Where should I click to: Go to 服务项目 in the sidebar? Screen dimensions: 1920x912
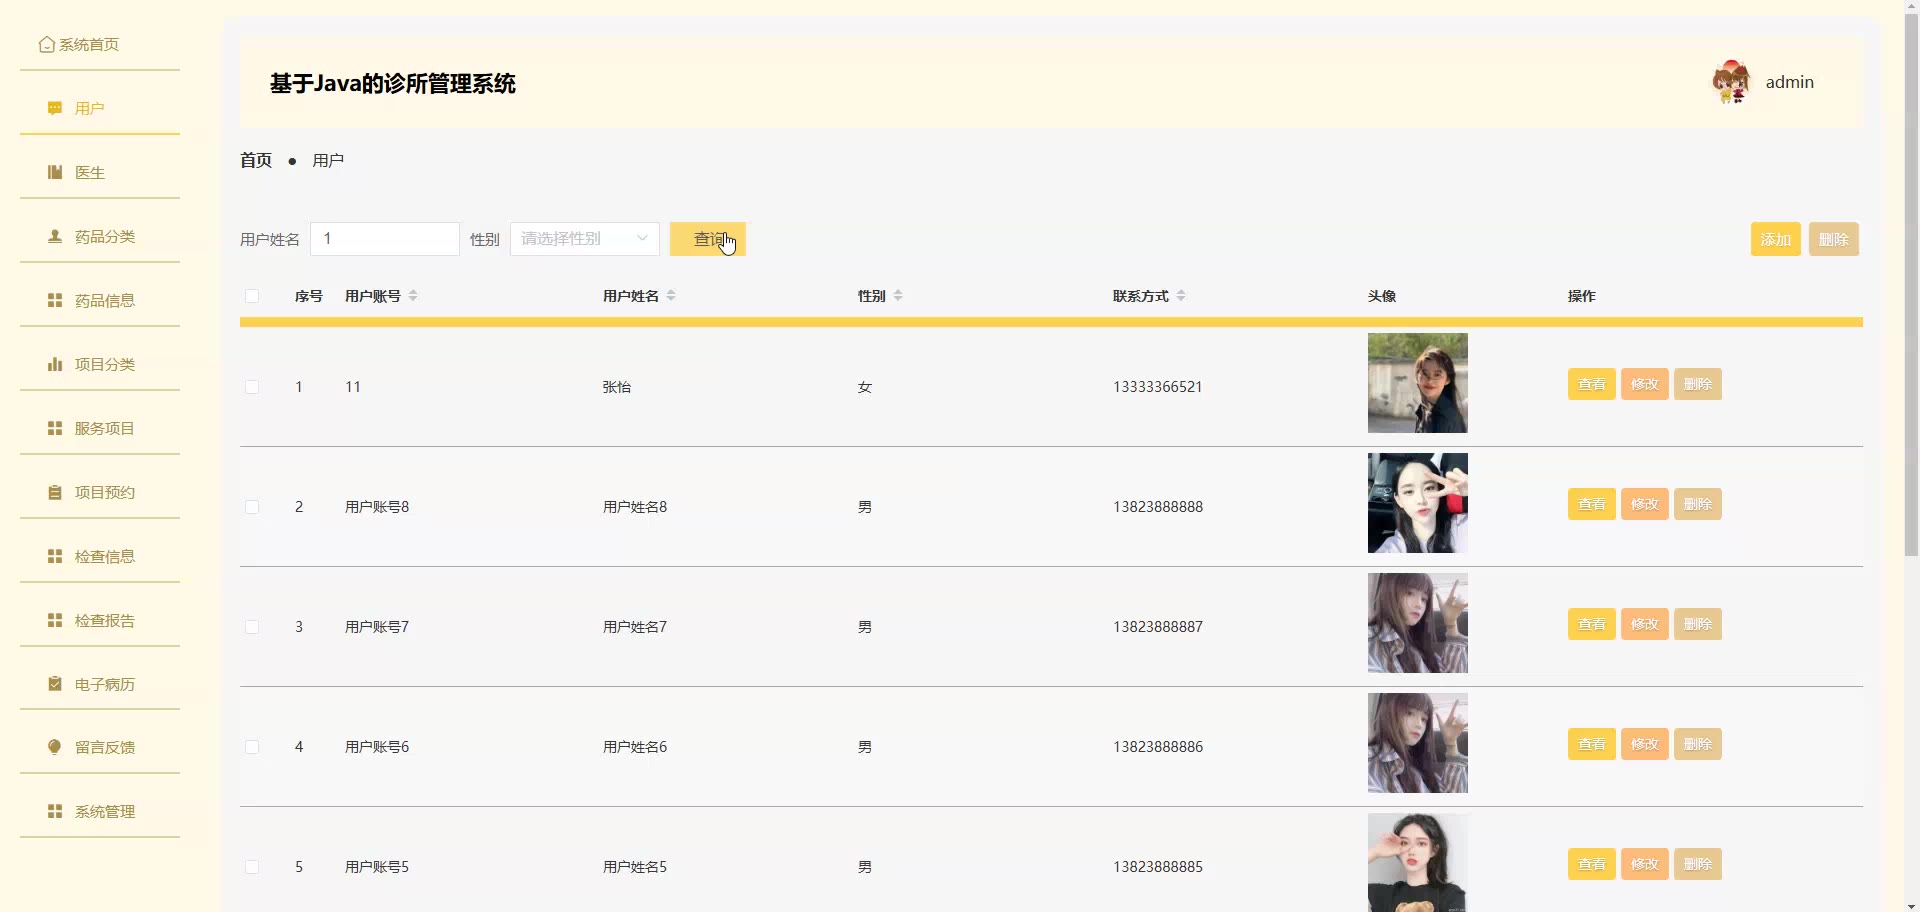point(100,428)
